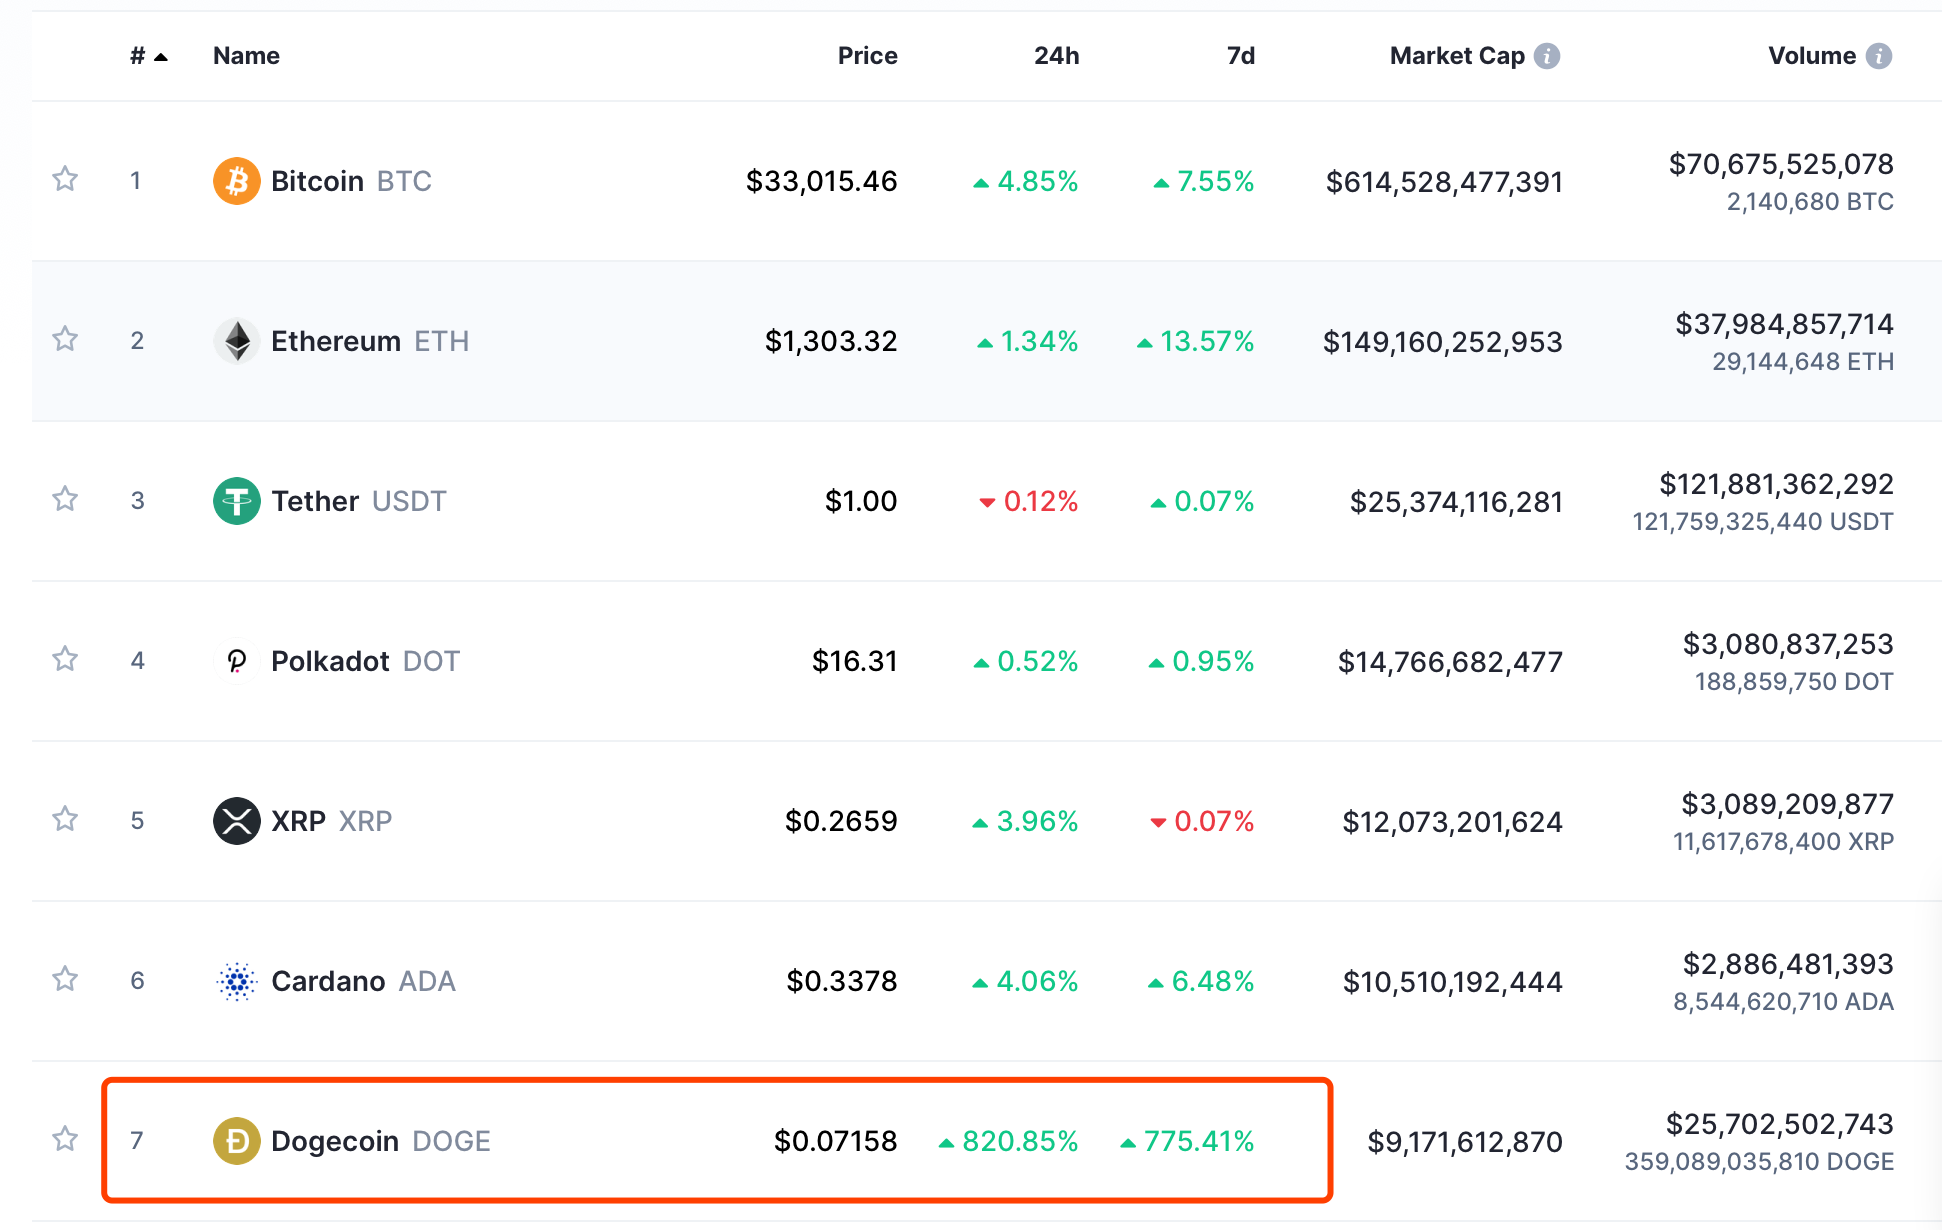The image size is (1942, 1230).
Task: Toggle the Tether watchlist star
Action: click(65, 499)
